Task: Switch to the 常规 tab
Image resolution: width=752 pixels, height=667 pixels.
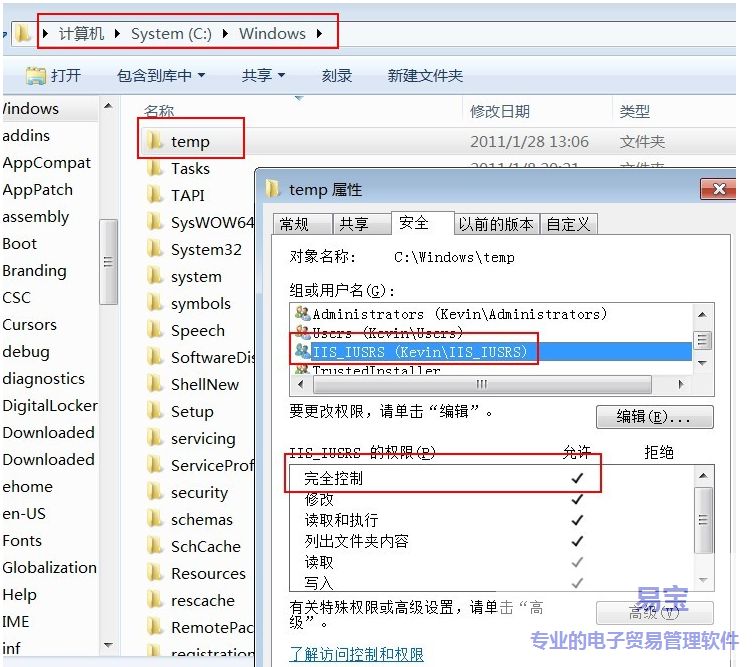Action: click(x=294, y=224)
